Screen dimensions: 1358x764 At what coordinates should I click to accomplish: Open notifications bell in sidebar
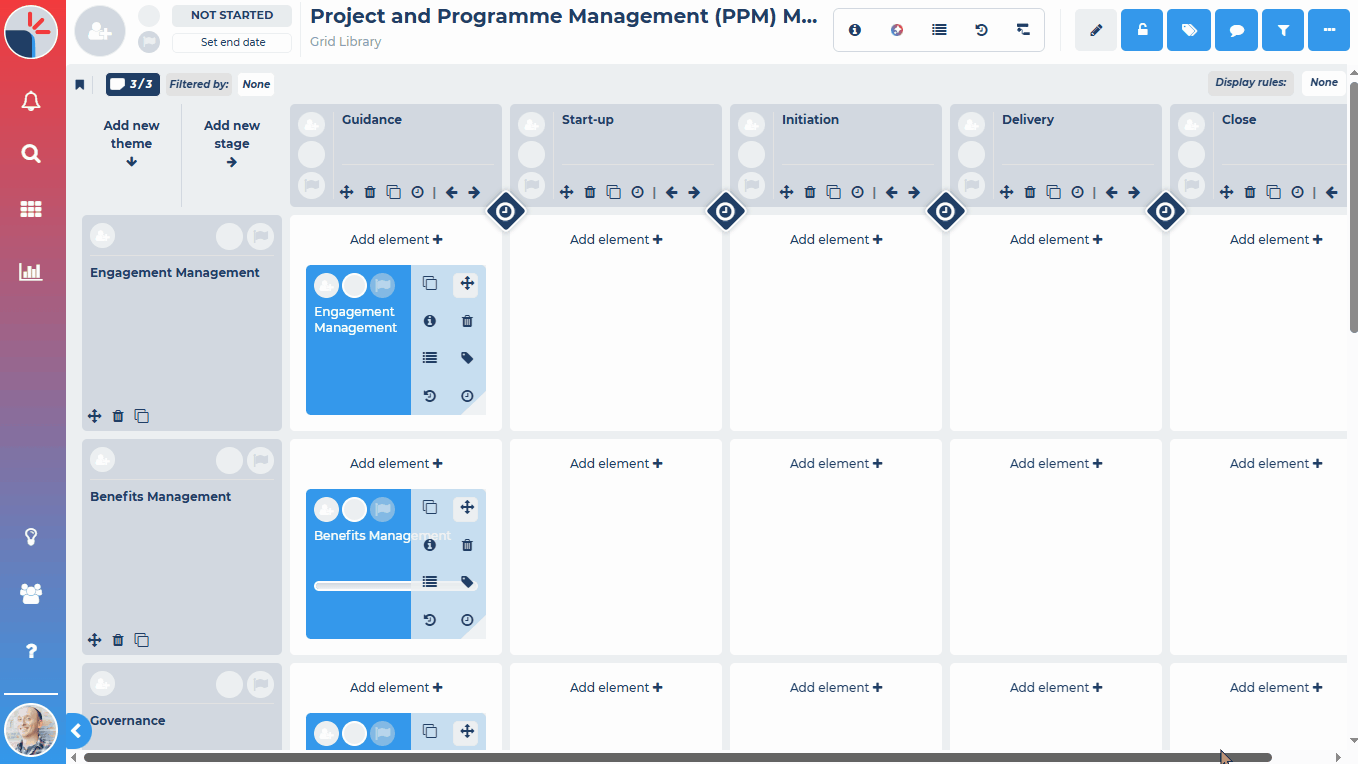31,101
